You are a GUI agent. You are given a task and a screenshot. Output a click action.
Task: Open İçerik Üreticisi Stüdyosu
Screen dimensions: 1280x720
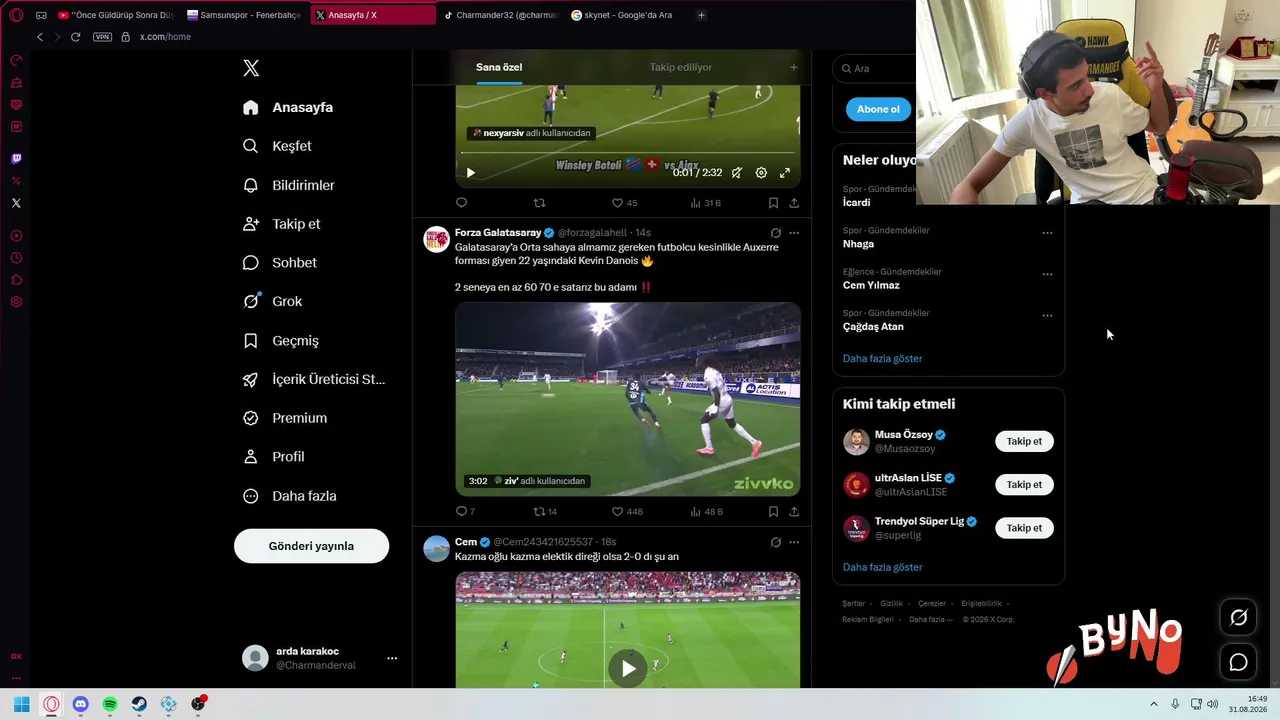click(314, 379)
